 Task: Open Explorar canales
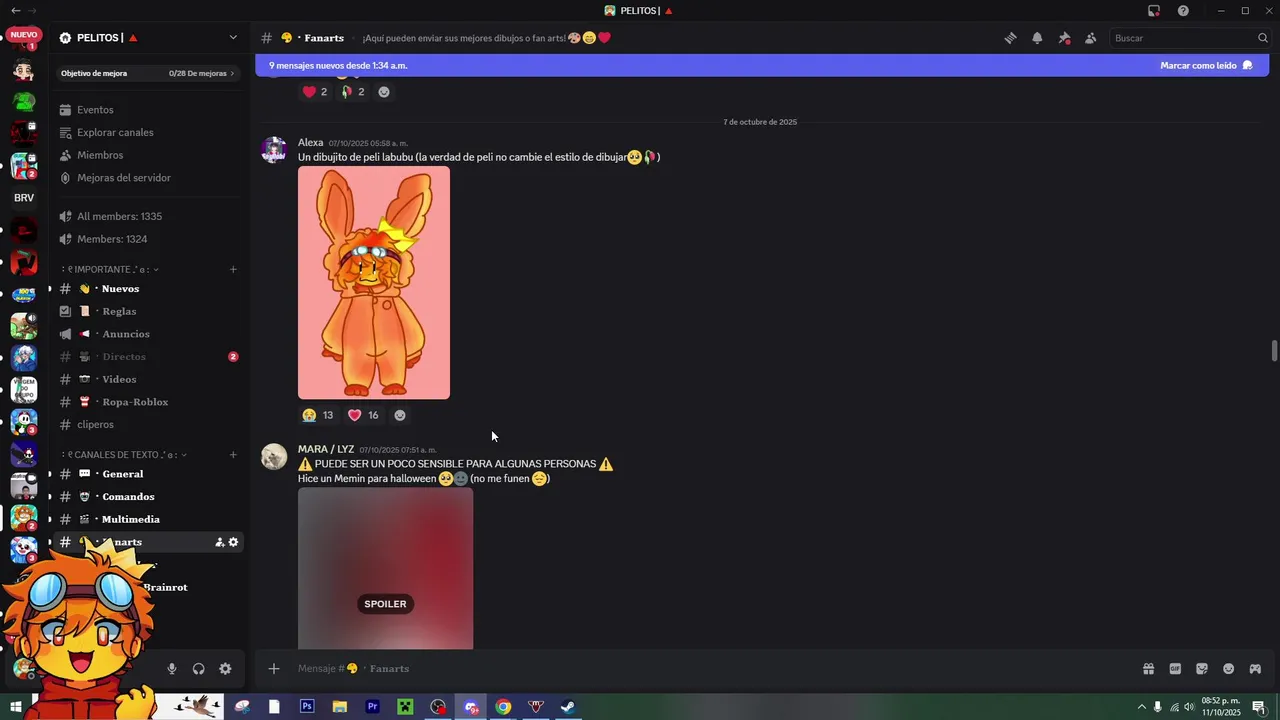[x=148, y=132]
